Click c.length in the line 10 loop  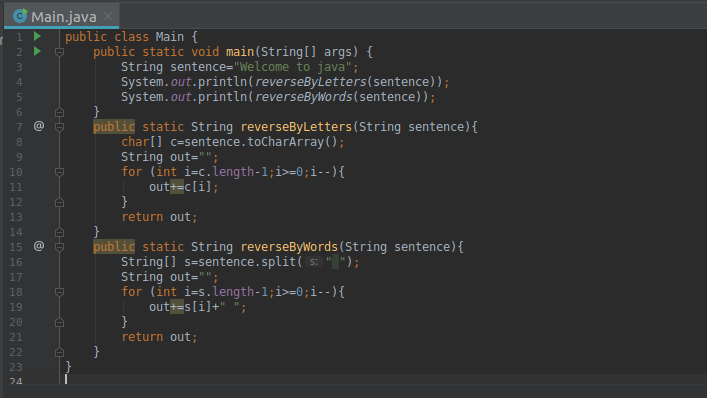pos(226,172)
